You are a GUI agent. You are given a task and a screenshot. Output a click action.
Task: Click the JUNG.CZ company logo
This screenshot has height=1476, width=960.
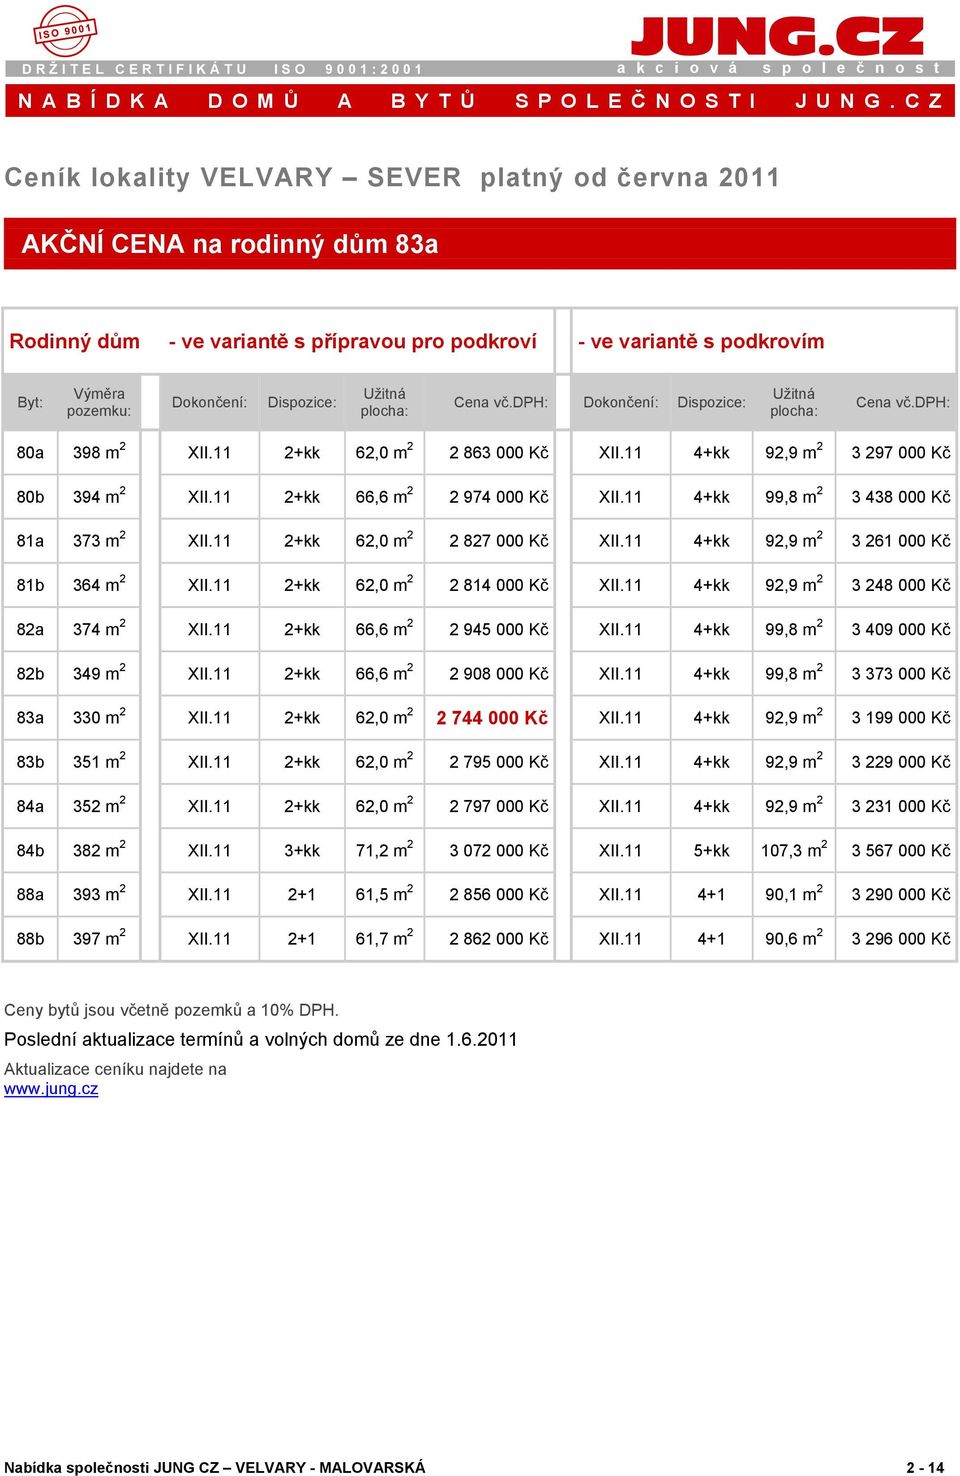(x=778, y=36)
